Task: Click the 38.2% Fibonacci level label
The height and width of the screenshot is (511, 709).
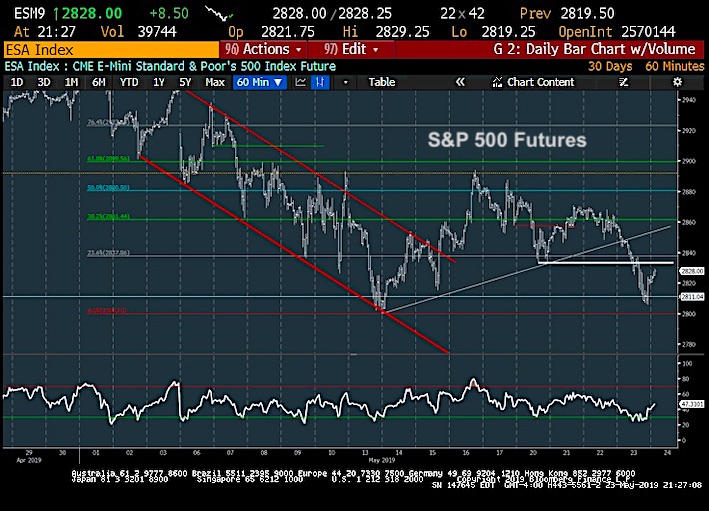Action: (x=108, y=217)
